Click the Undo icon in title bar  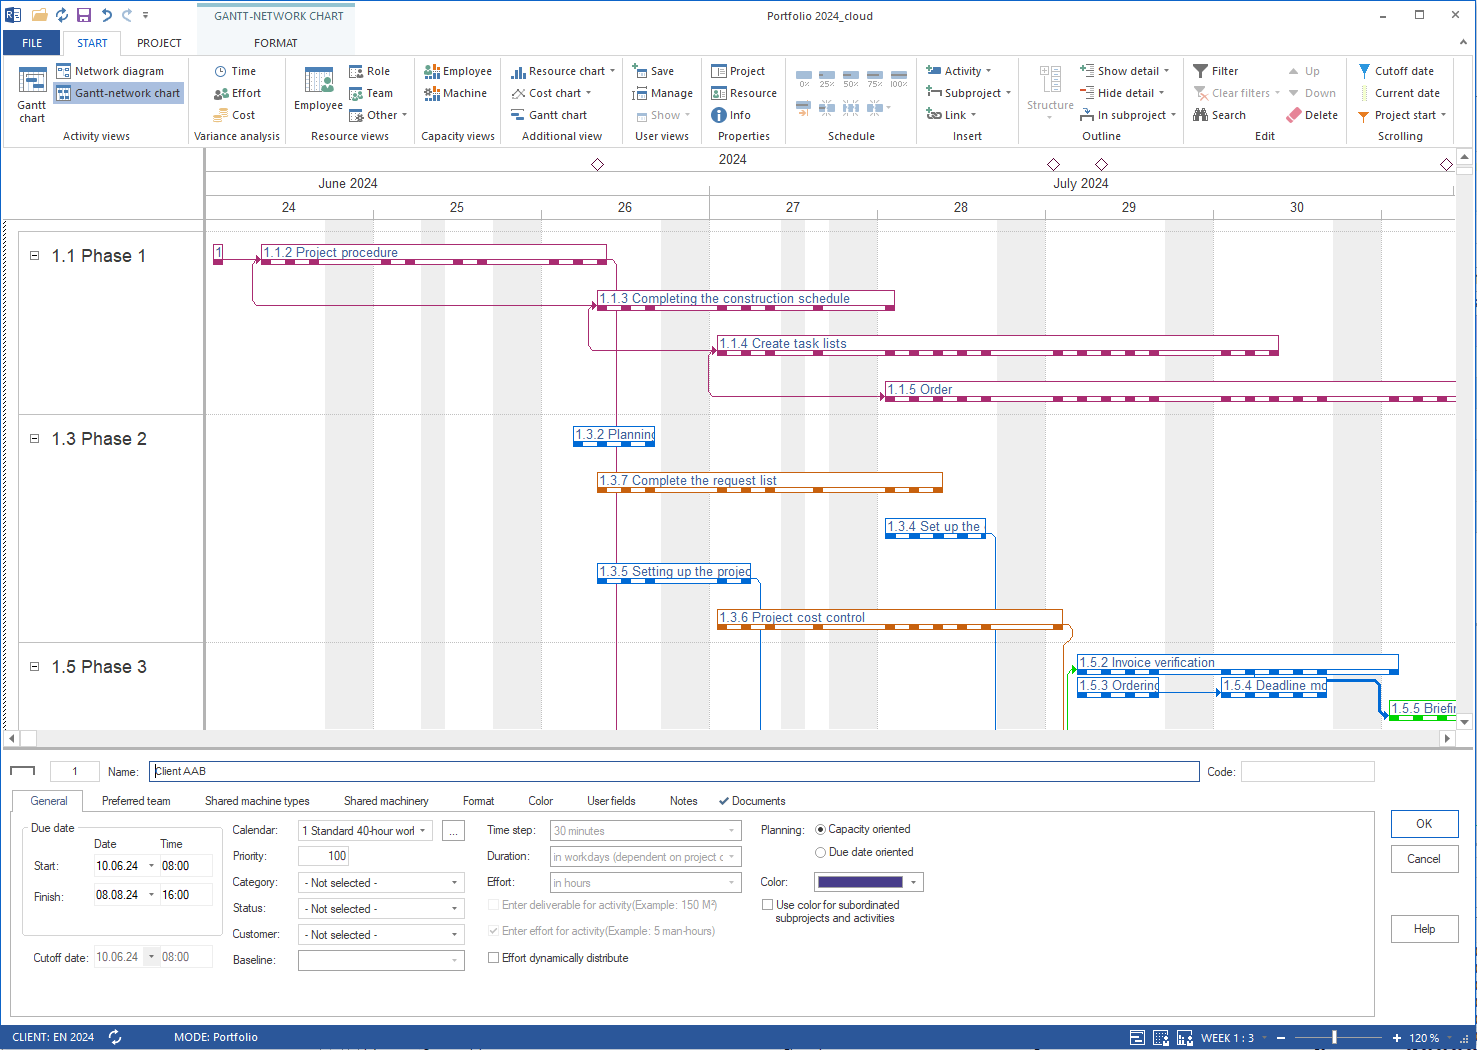106,15
